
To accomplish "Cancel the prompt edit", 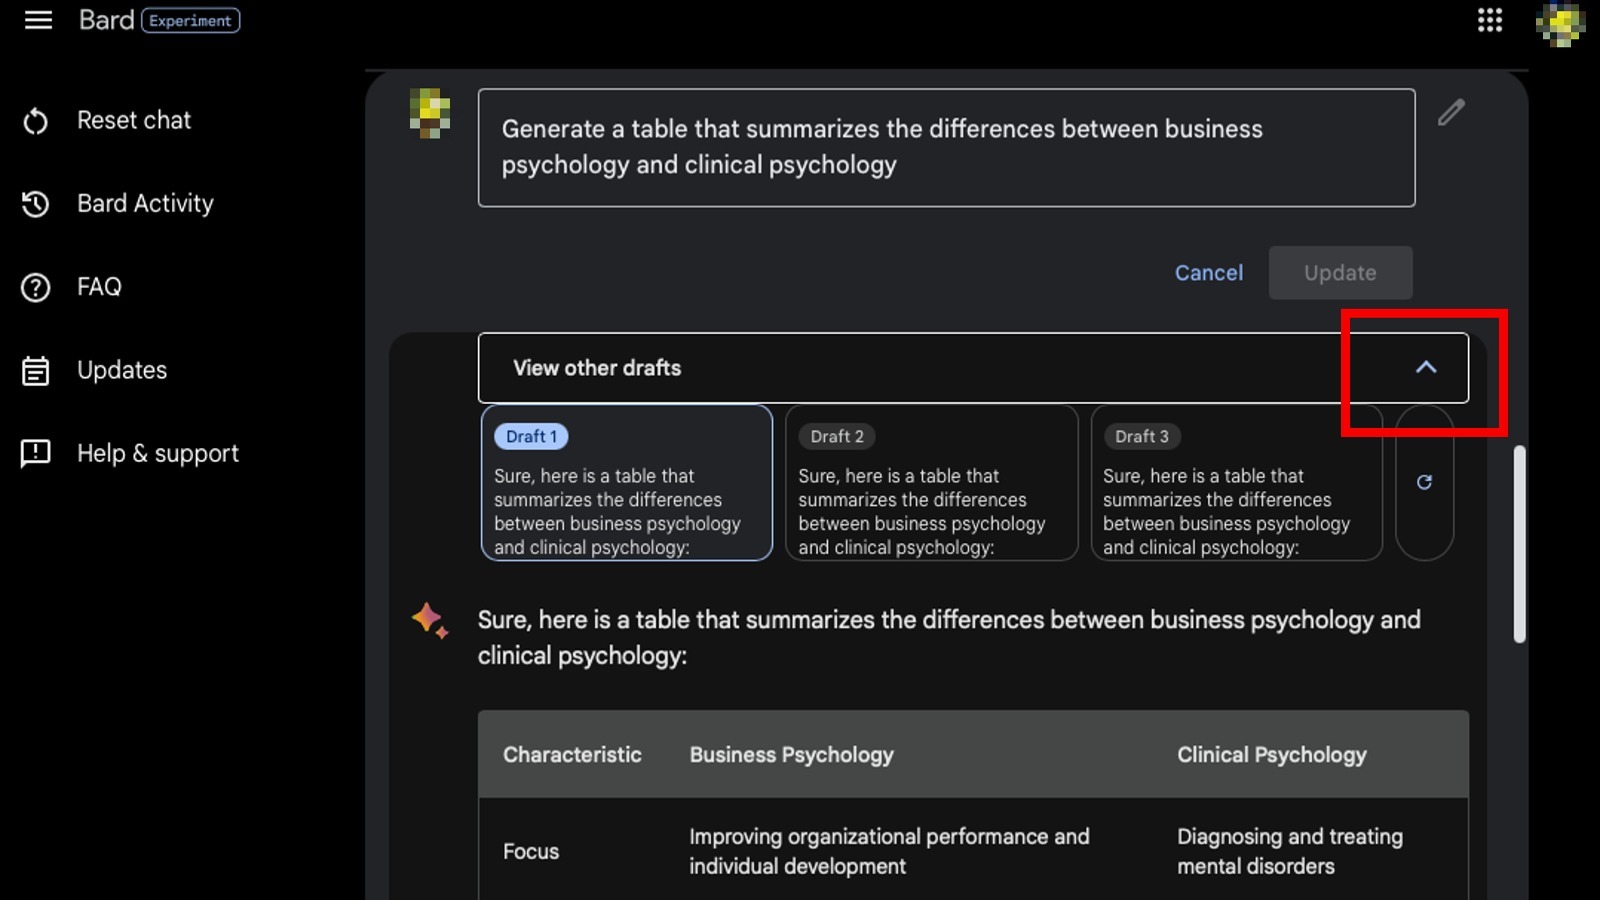I will tap(1208, 273).
